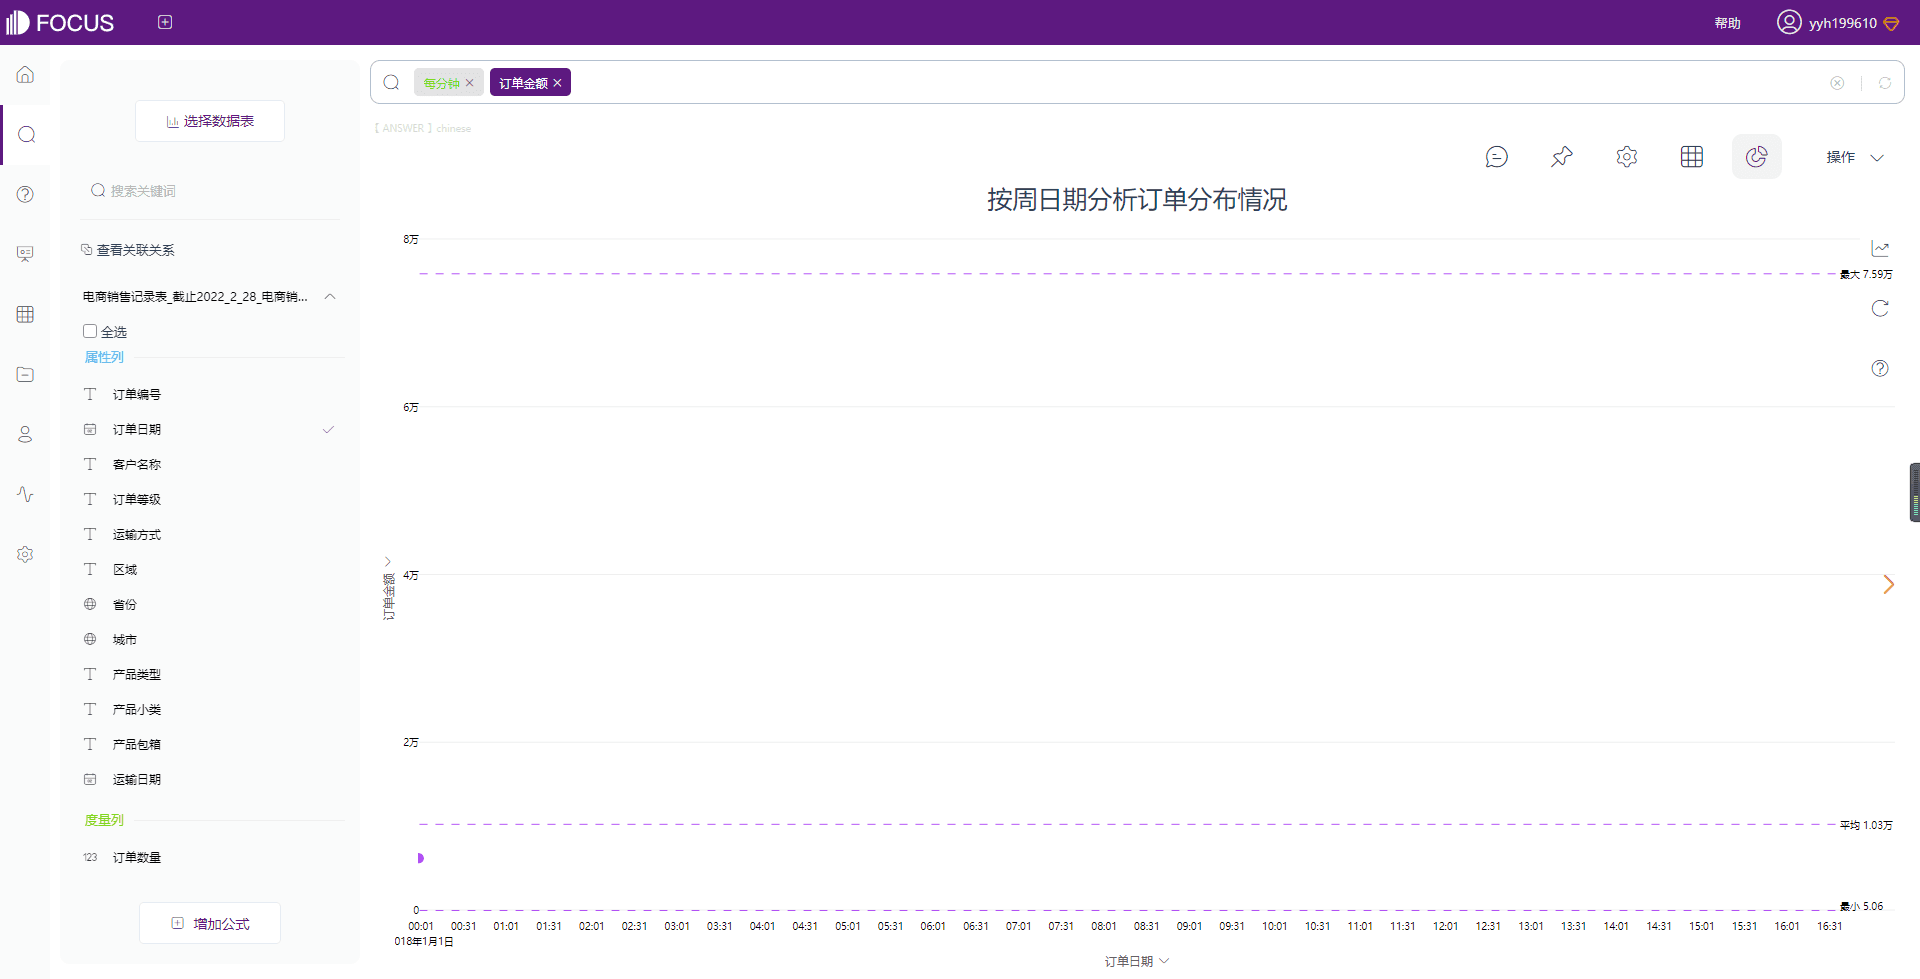
Task: Open the grid table sidebar icon
Action: tap(25, 314)
